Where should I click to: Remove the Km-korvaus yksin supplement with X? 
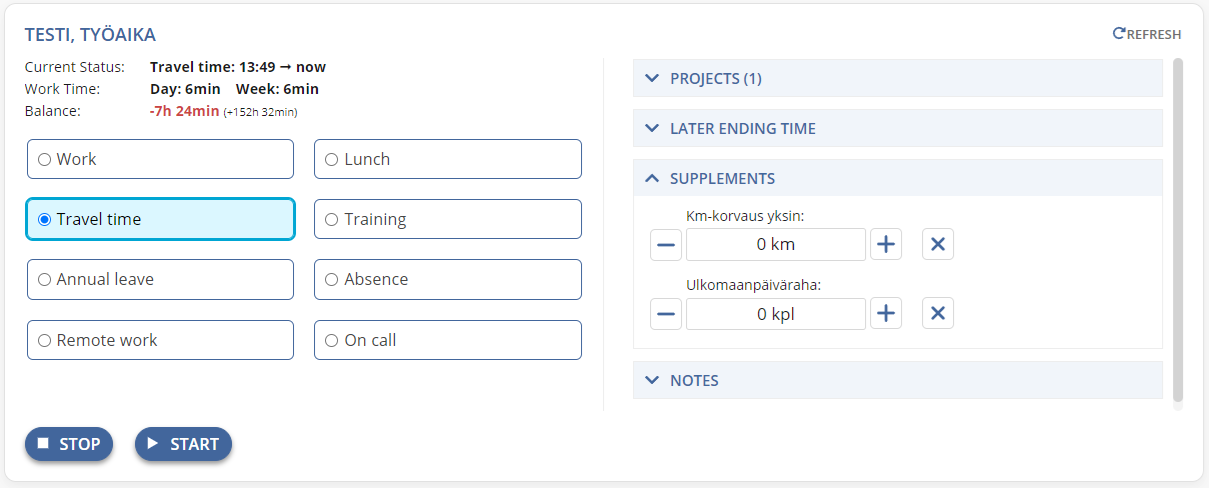point(938,244)
